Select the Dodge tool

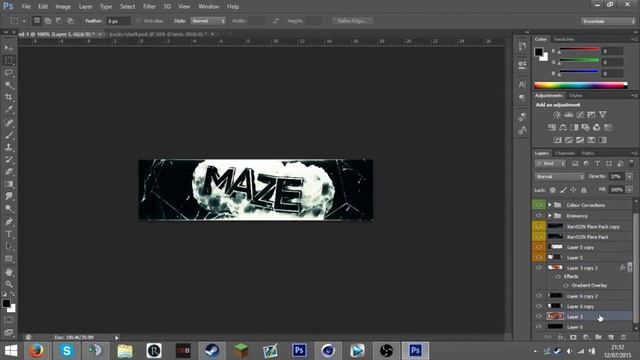(x=9, y=209)
